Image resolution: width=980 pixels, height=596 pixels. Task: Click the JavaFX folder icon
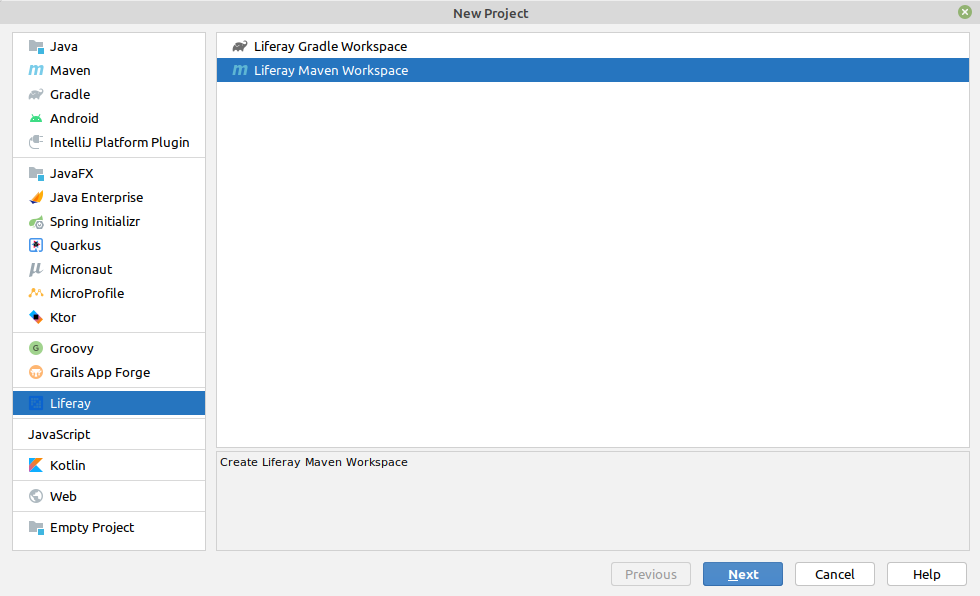point(36,173)
